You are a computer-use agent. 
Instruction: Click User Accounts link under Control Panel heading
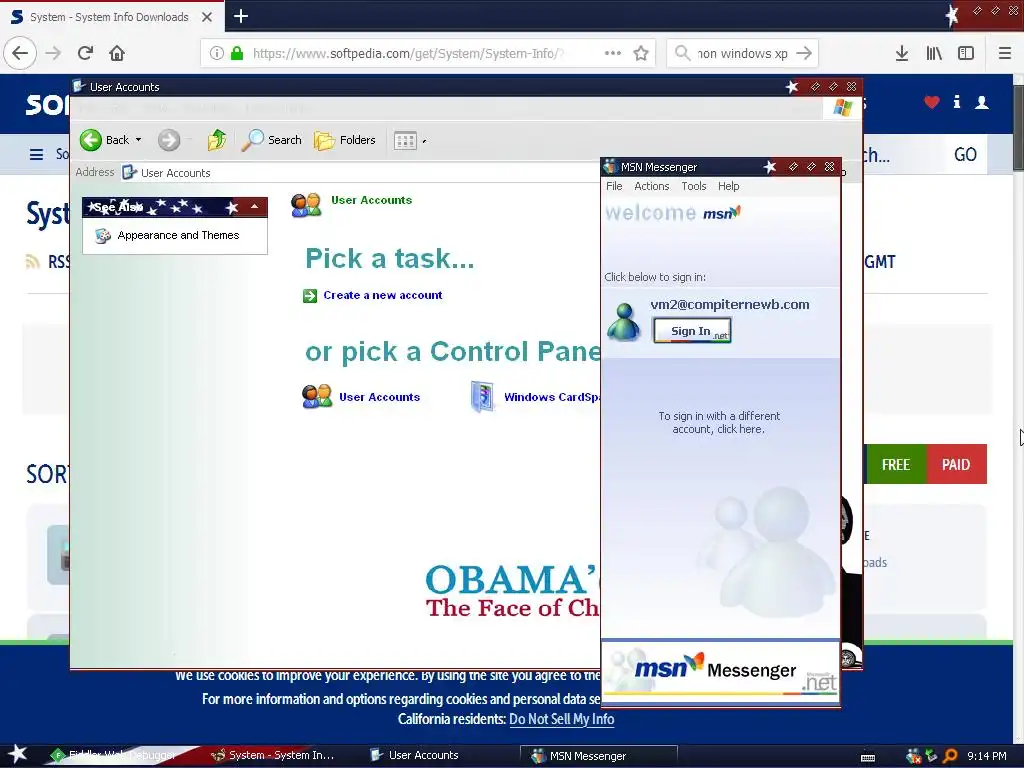pos(379,397)
